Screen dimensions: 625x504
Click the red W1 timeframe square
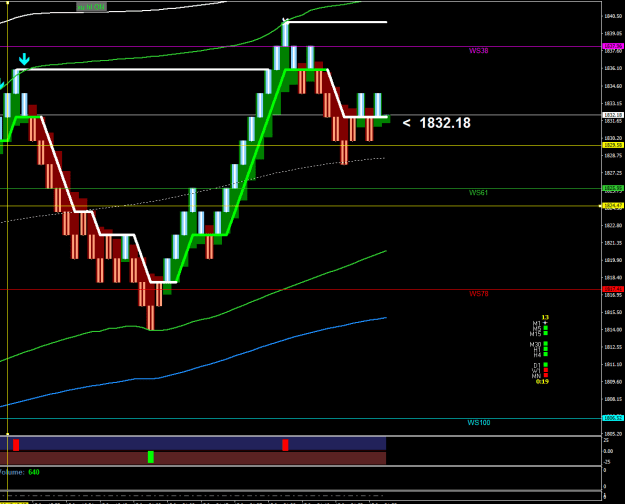coord(546,370)
